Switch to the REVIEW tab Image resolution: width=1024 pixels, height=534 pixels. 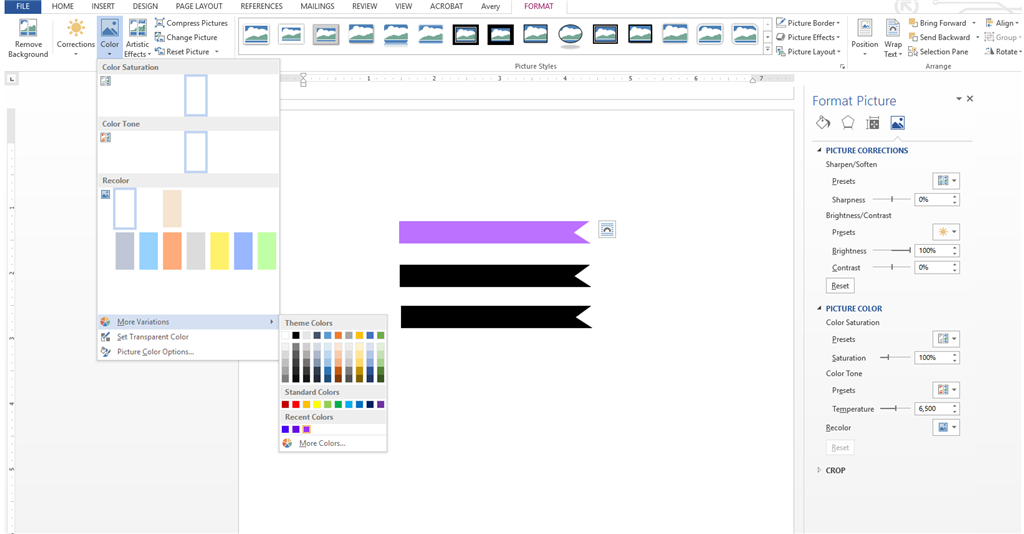(364, 7)
